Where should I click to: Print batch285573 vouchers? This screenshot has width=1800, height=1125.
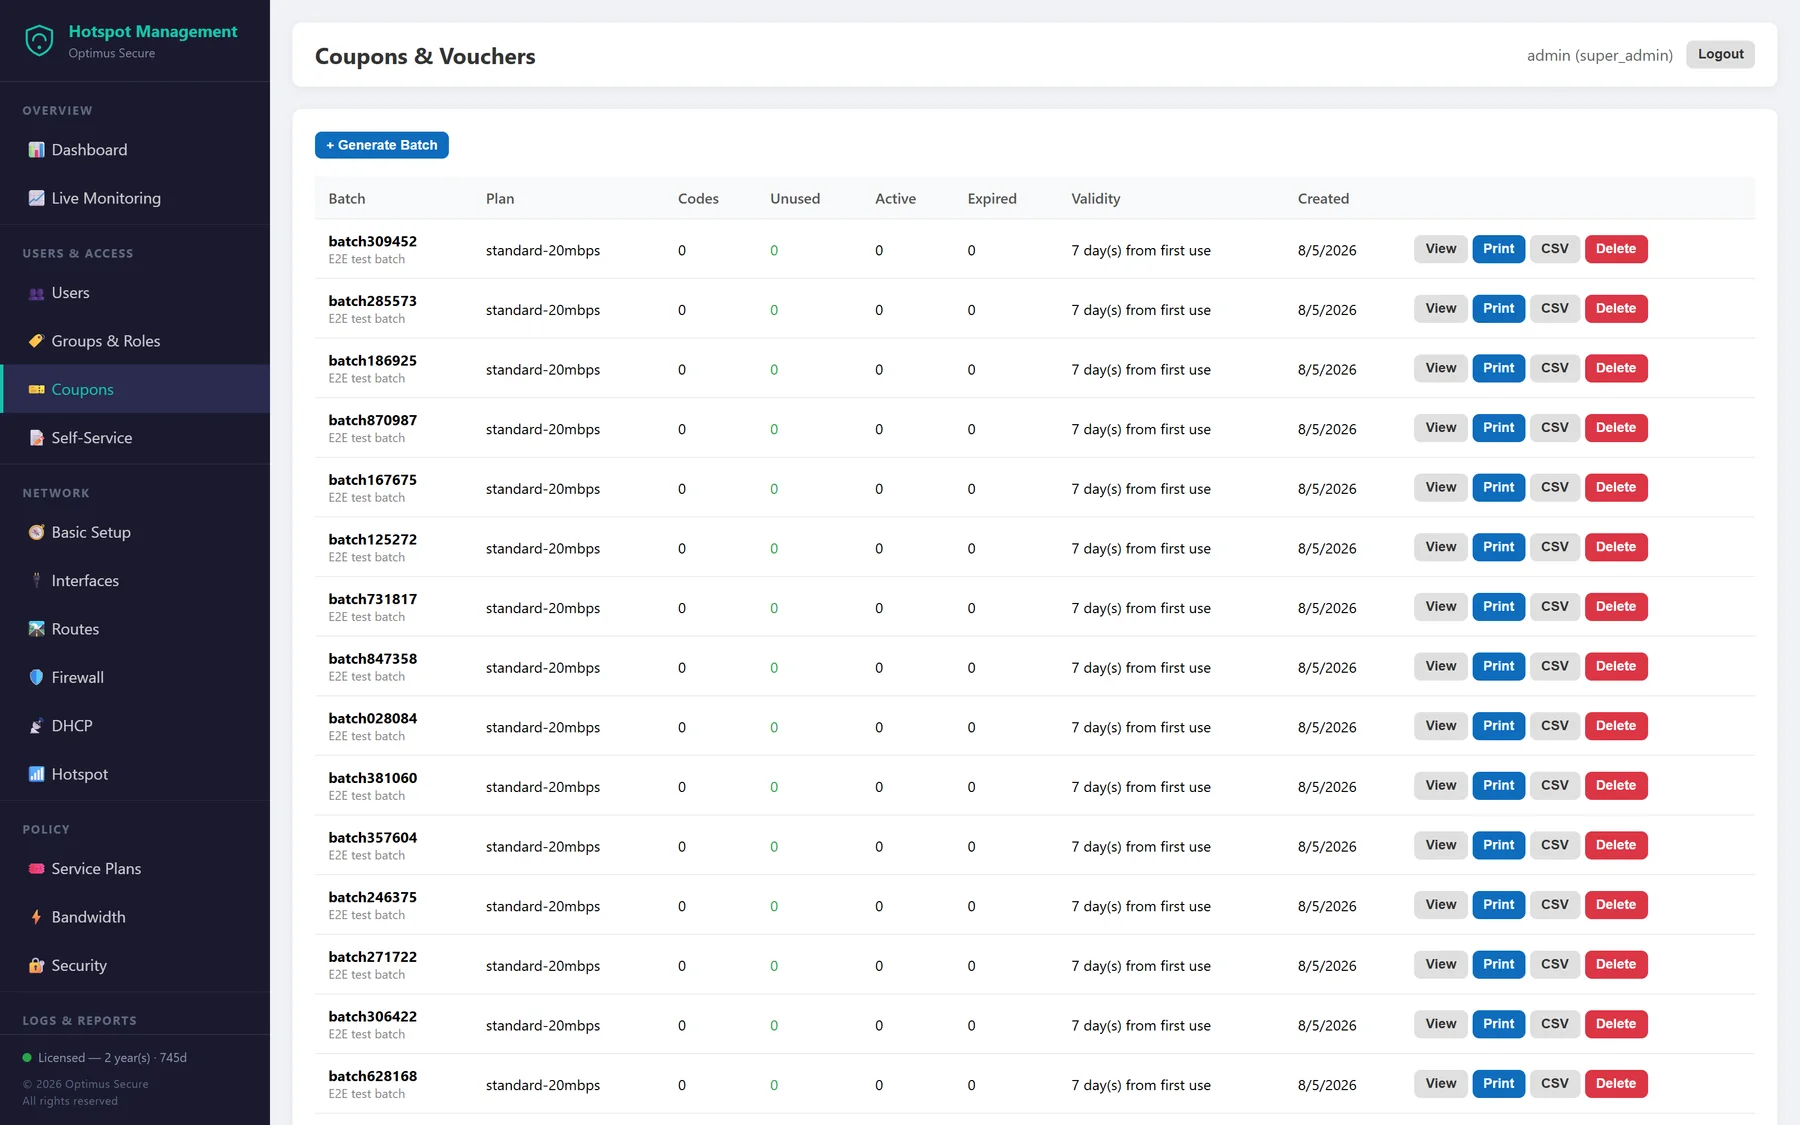click(x=1498, y=309)
